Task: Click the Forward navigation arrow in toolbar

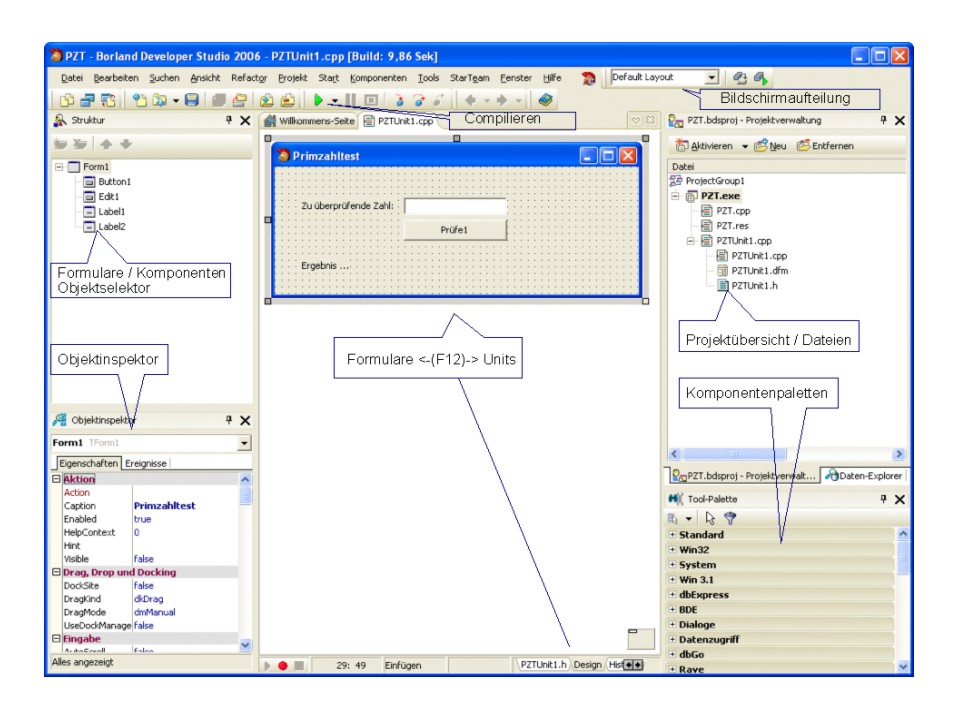Action: [502, 100]
